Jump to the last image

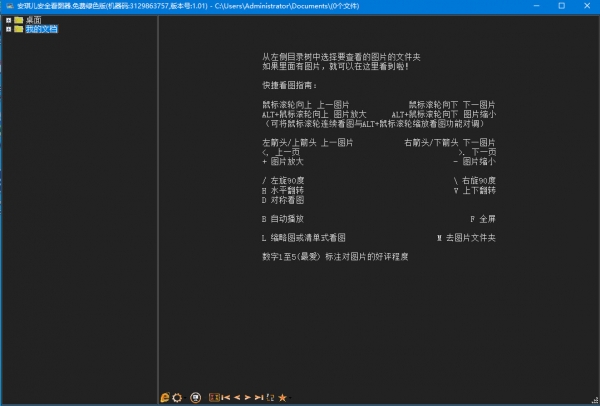tap(259, 398)
